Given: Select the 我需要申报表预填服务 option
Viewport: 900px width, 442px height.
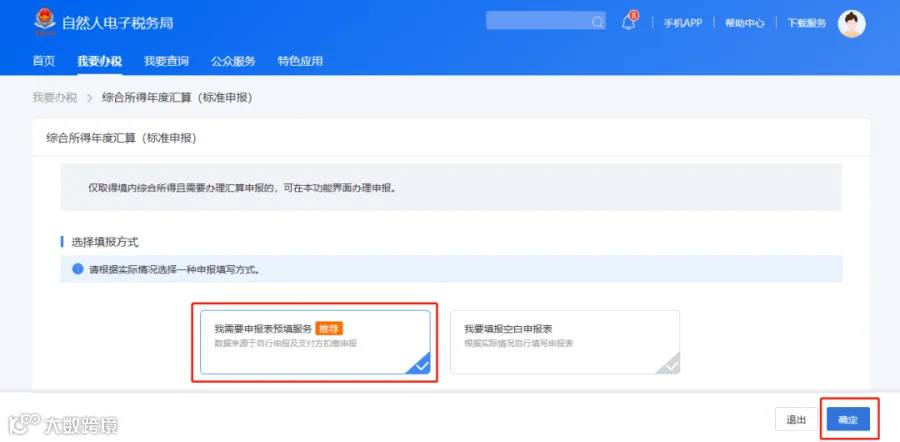Looking at the screenshot, I should [x=315, y=342].
